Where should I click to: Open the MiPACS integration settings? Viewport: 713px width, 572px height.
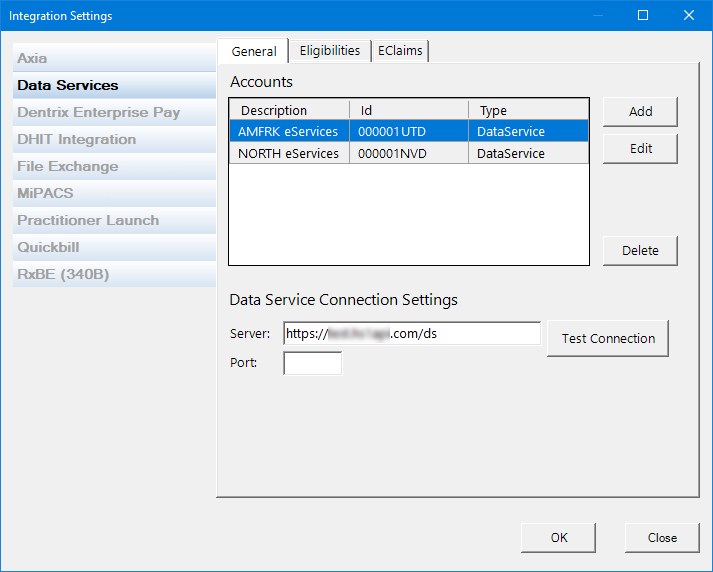coord(45,194)
